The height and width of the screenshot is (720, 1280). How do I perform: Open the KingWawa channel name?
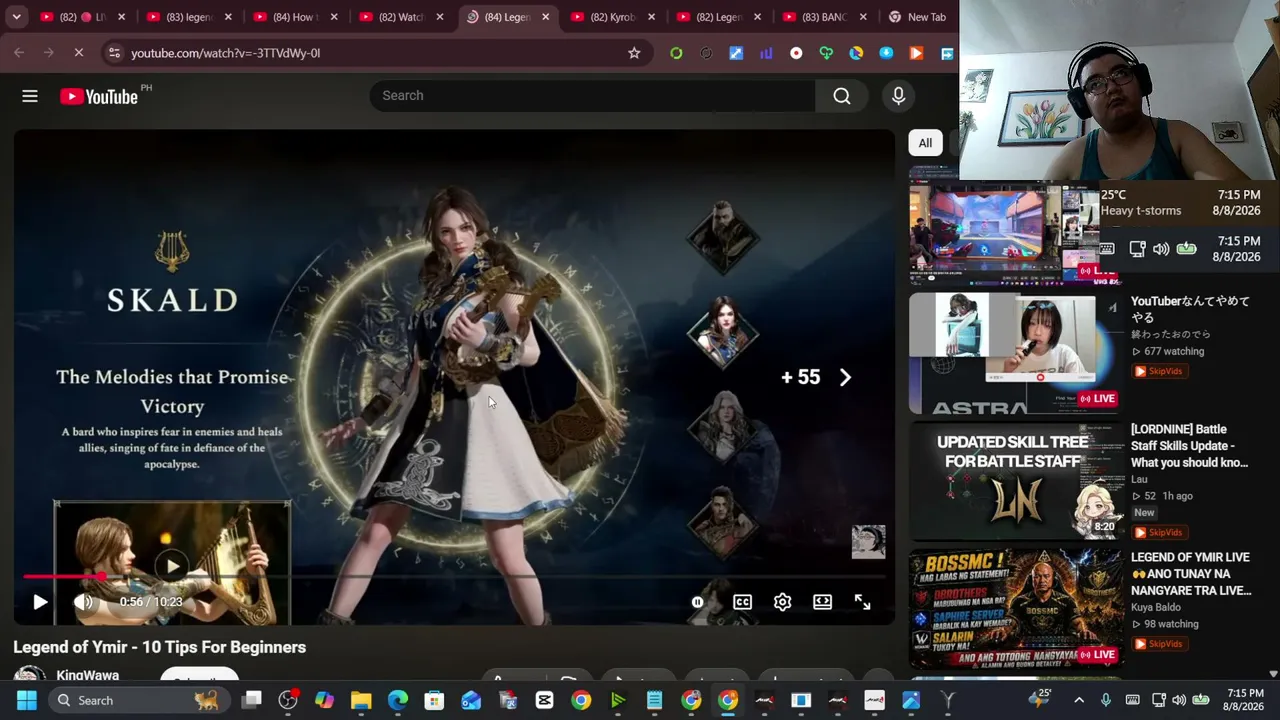click(88, 676)
